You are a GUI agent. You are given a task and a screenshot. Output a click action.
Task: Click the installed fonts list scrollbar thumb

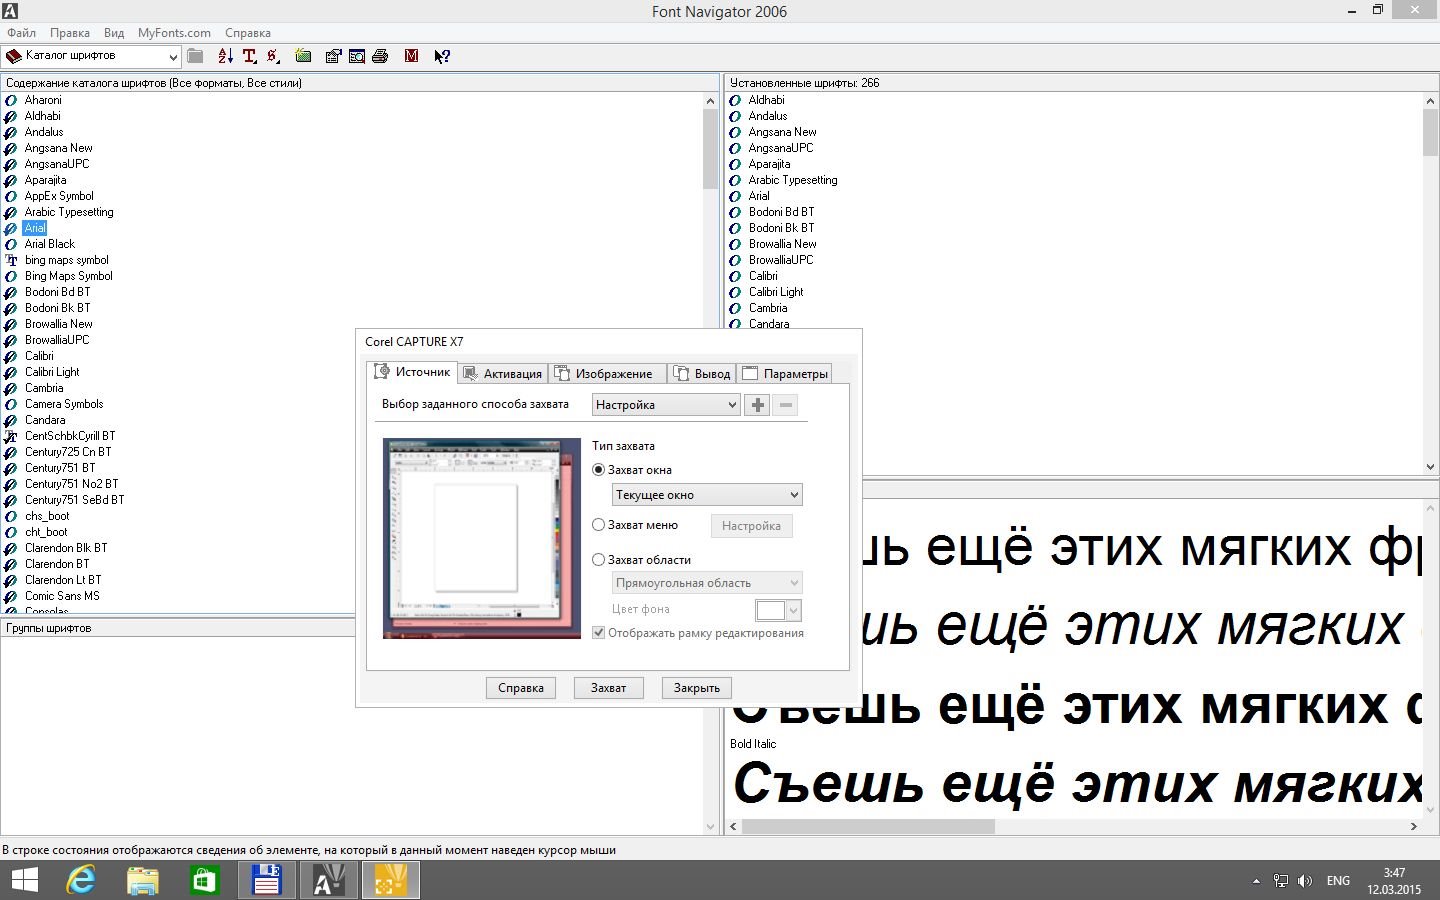point(1430,133)
